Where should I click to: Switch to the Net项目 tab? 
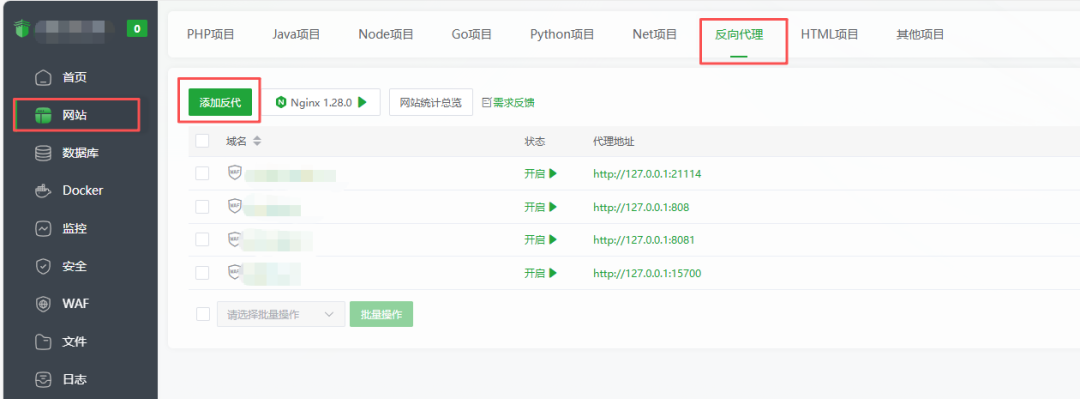click(654, 34)
